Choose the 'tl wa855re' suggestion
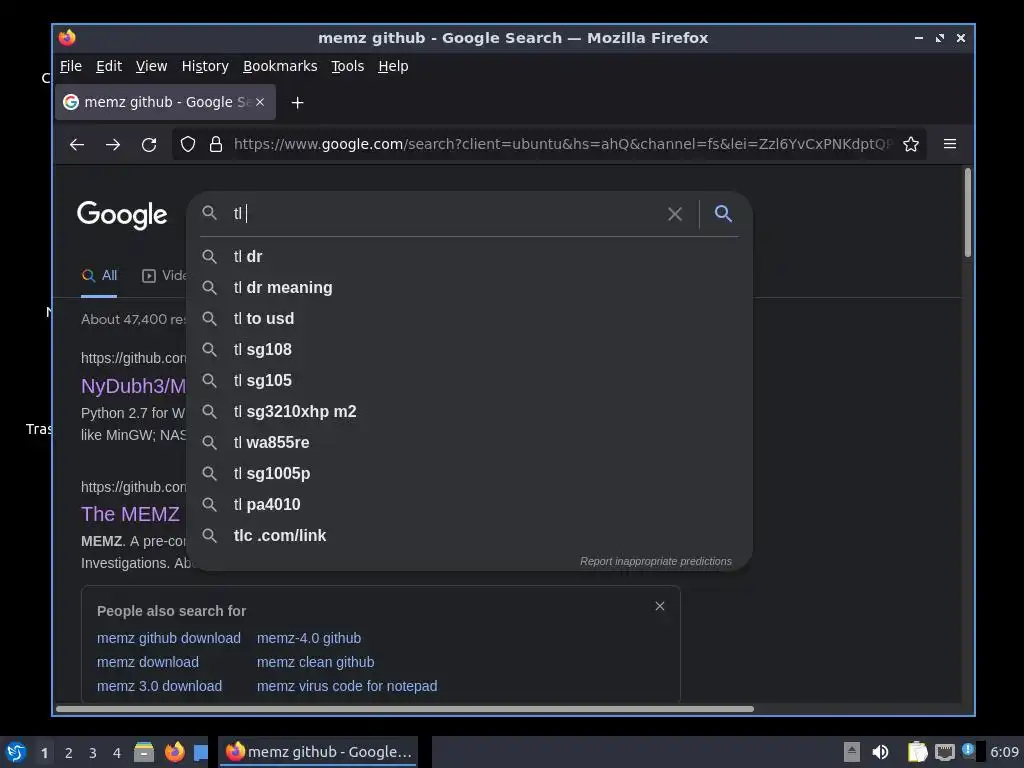Image resolution: width=1024 pixels, height=768 pixels. pos(470,442)
